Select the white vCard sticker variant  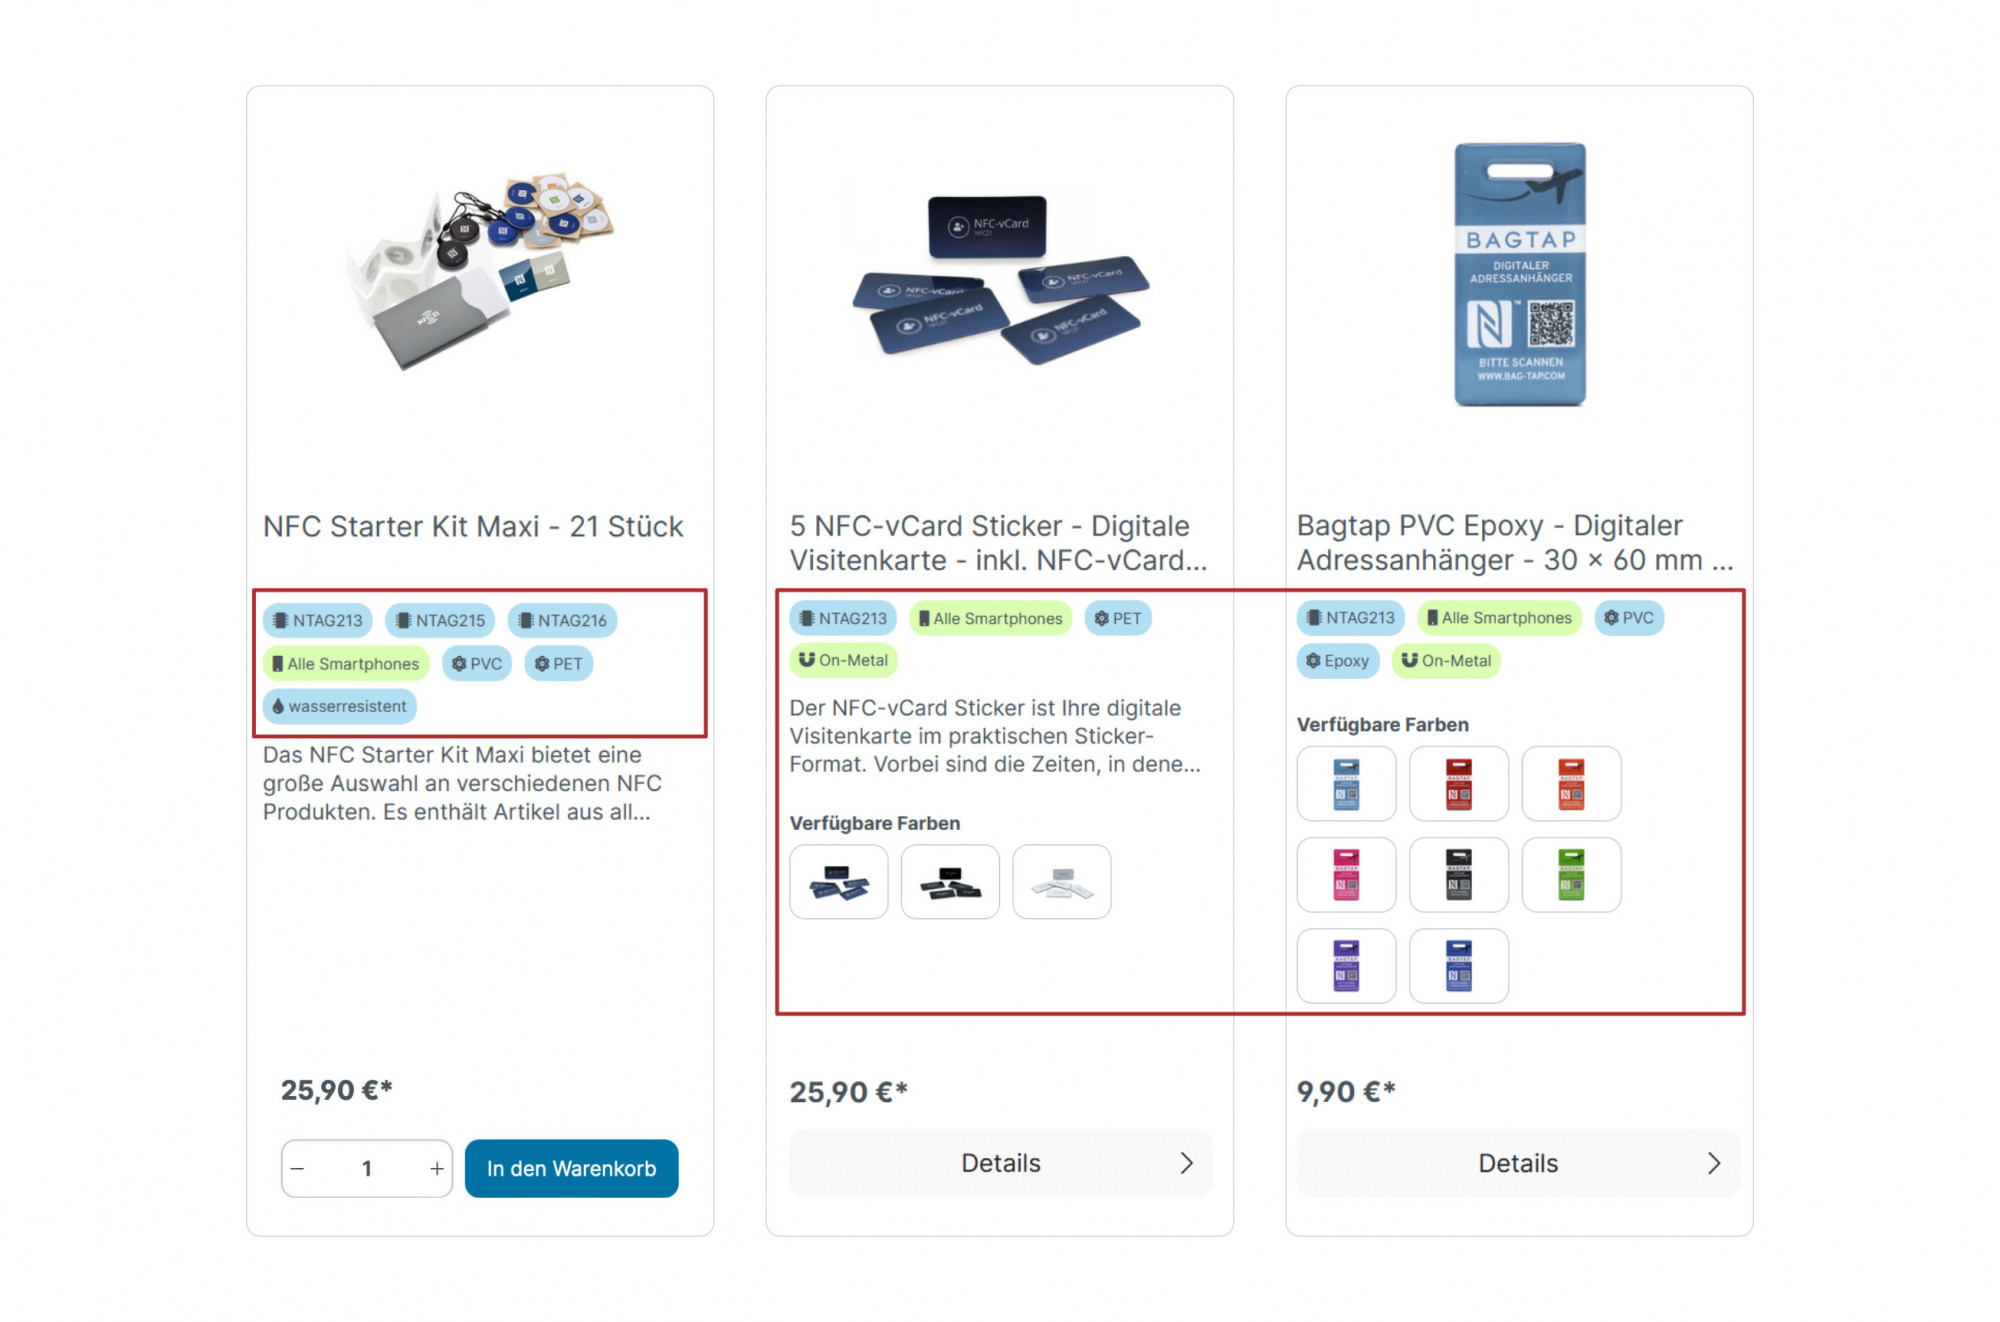click(x=1061, y=882)
